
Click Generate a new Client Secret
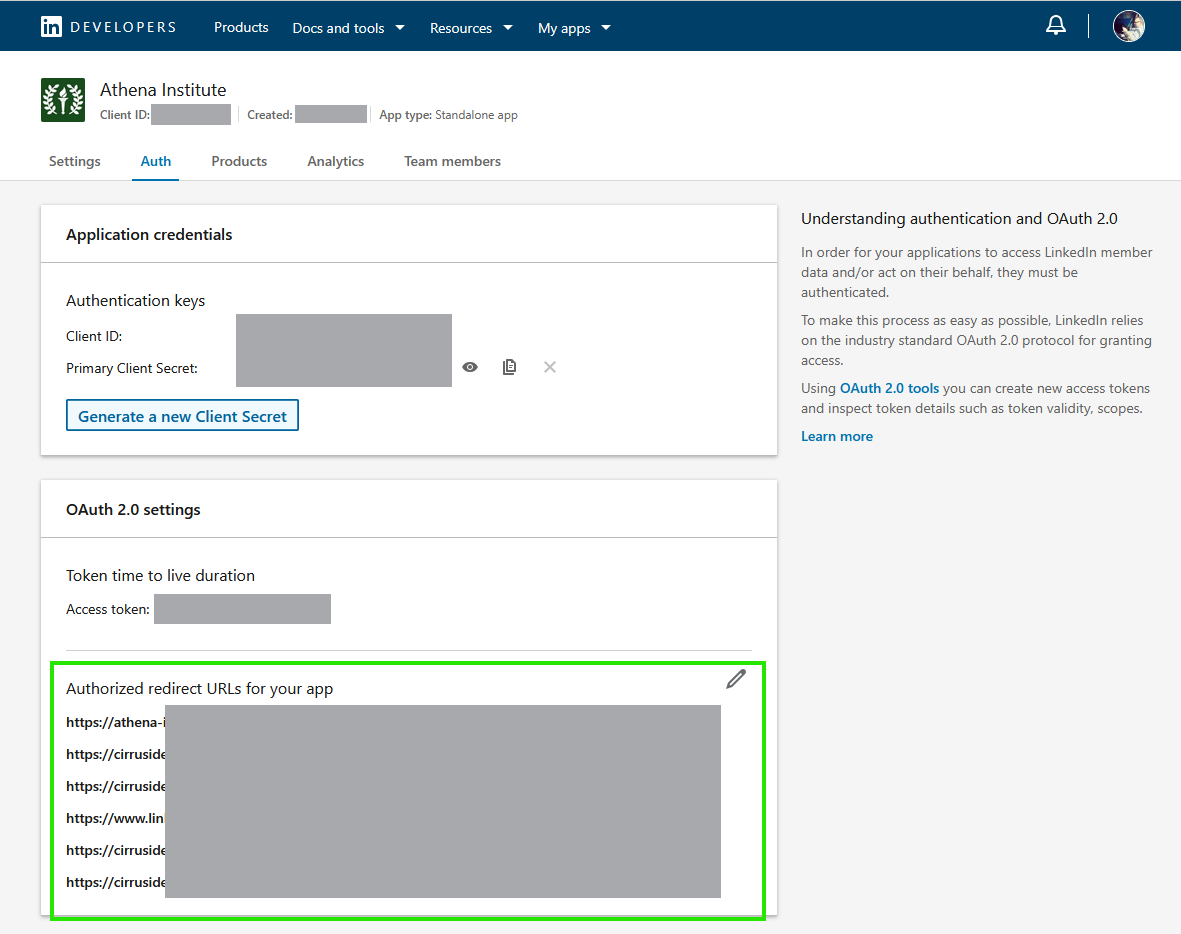pyautogui.click(x=182, y=416)
